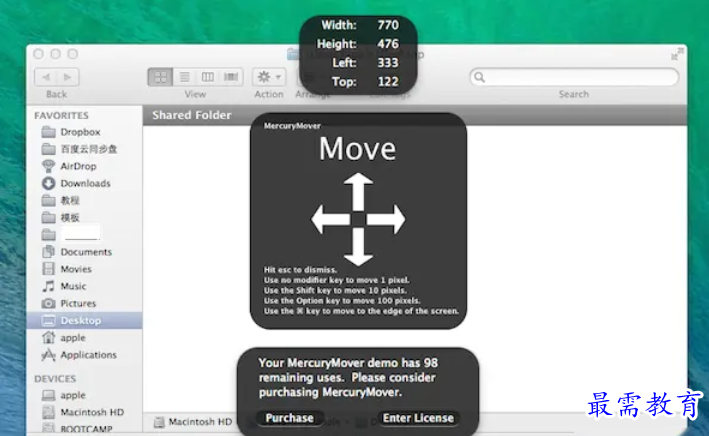Click the Macintosh HD drive icon under Devices
The image size is (709, 436).
48,412
